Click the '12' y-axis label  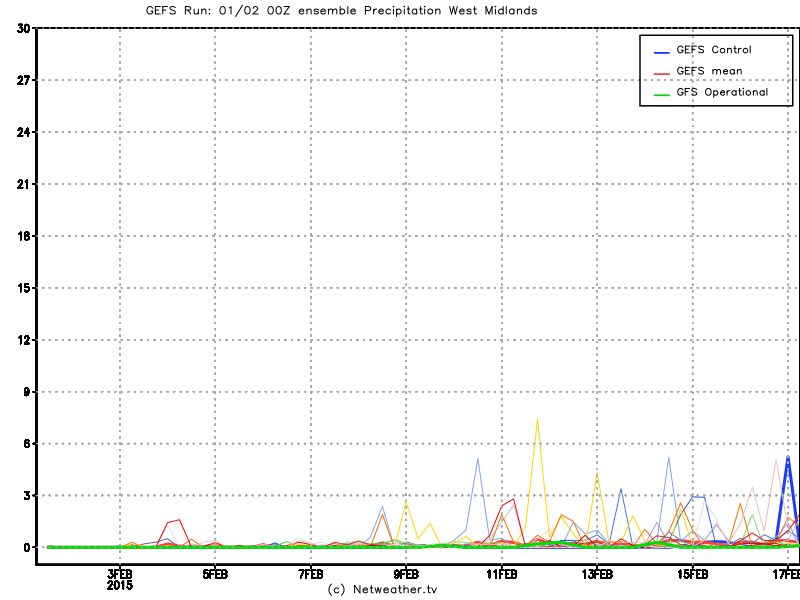tap(23, 340)
